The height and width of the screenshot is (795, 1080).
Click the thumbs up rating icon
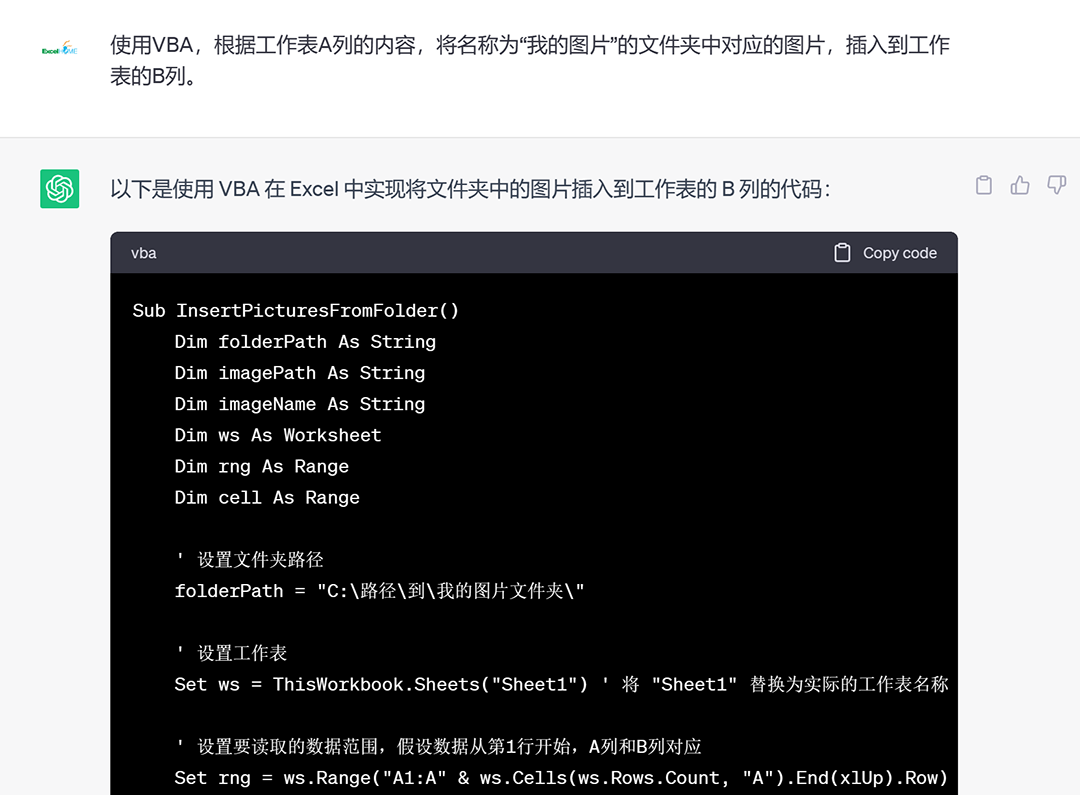coord(1019,185)
